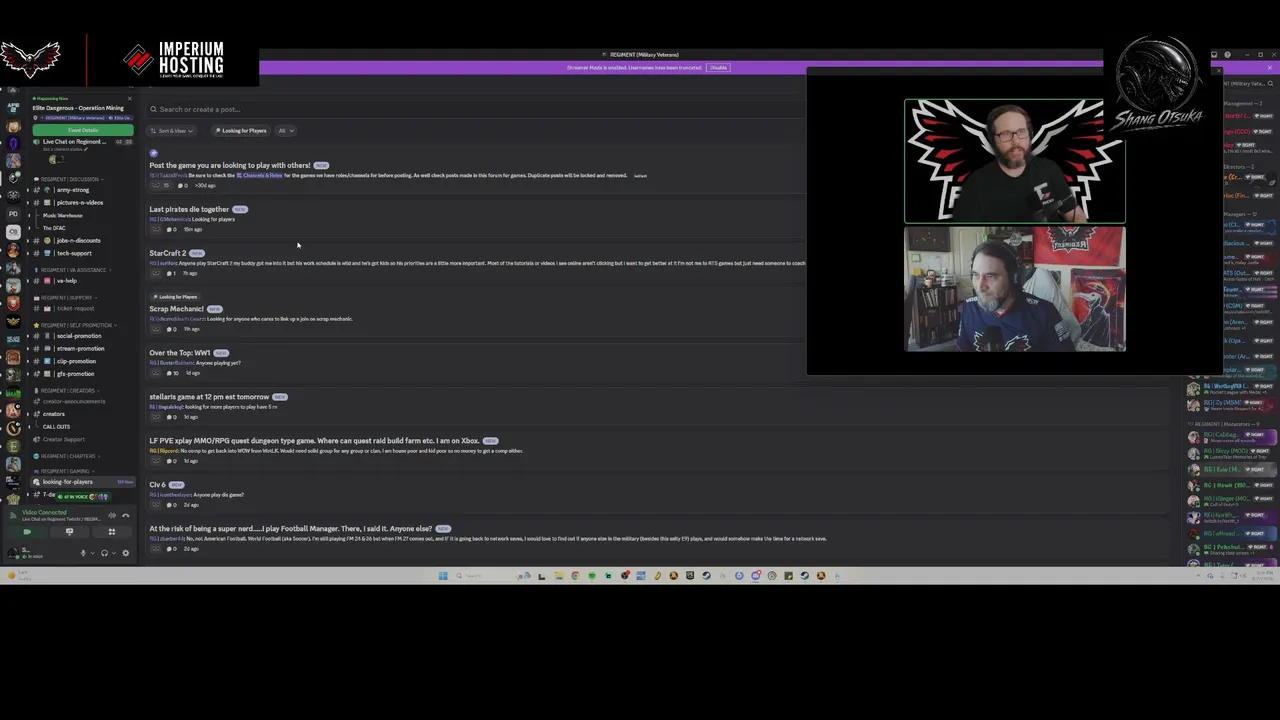The height and width of the screenshot is (720, 1280).
Task: Open the creator-announcements channel
Action: point(74,402)
